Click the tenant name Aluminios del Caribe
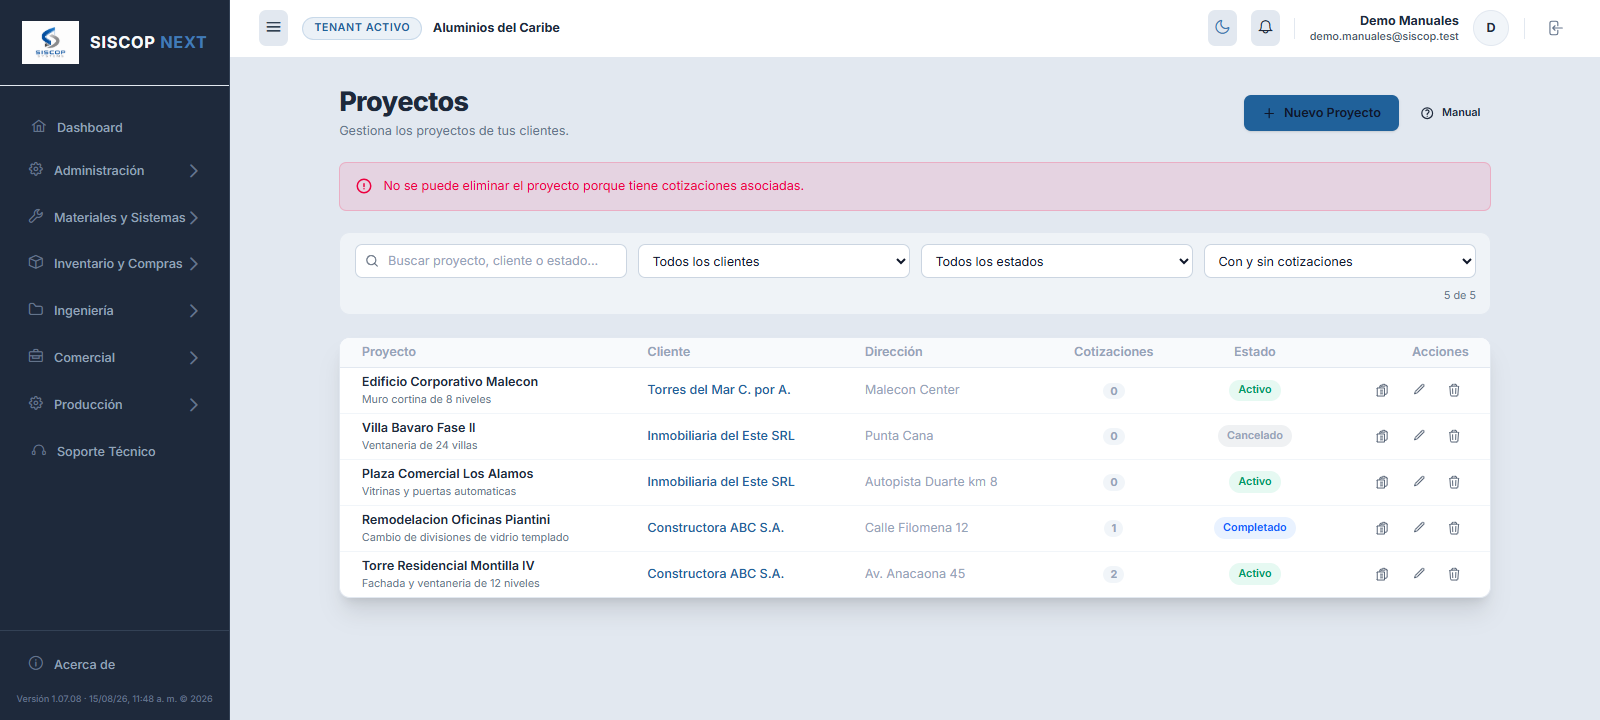 (496, 28)
